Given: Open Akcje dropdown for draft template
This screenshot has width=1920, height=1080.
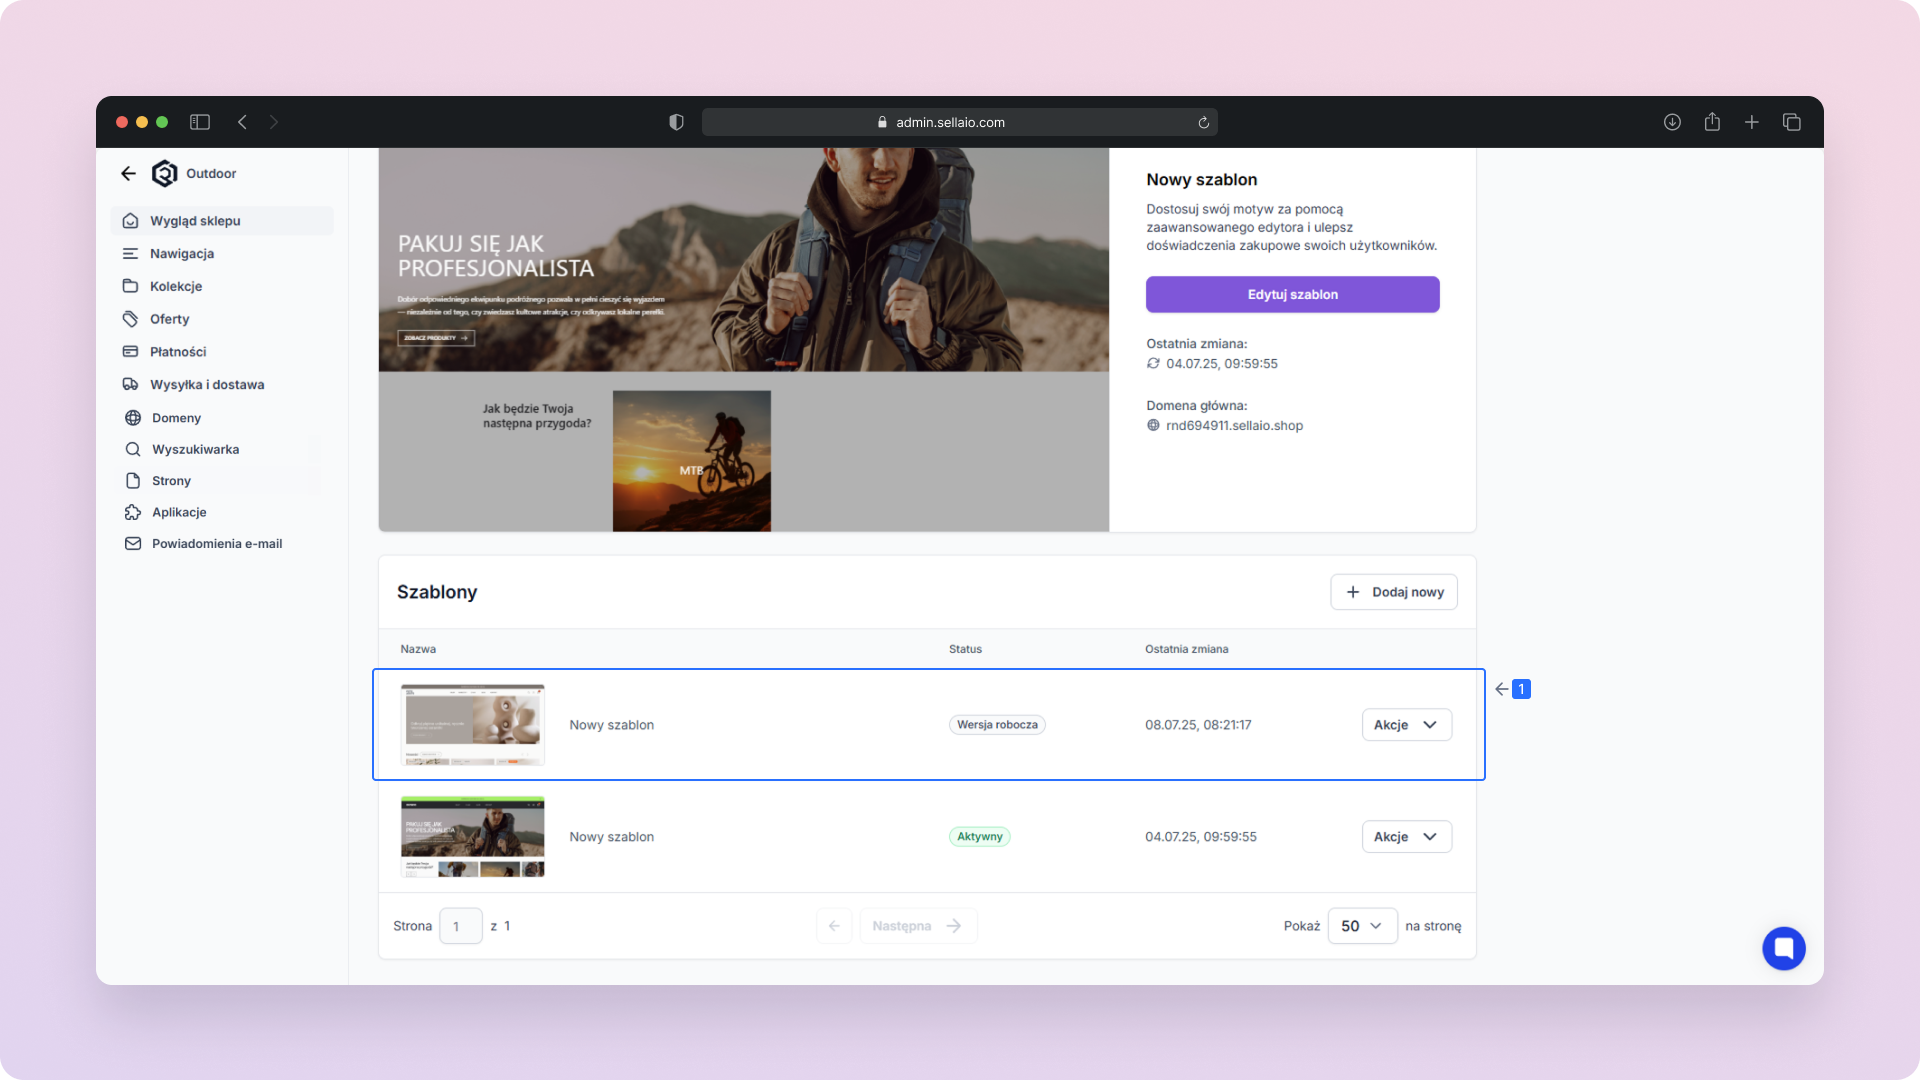Looking at the screenshot, I should (1406, 725).
